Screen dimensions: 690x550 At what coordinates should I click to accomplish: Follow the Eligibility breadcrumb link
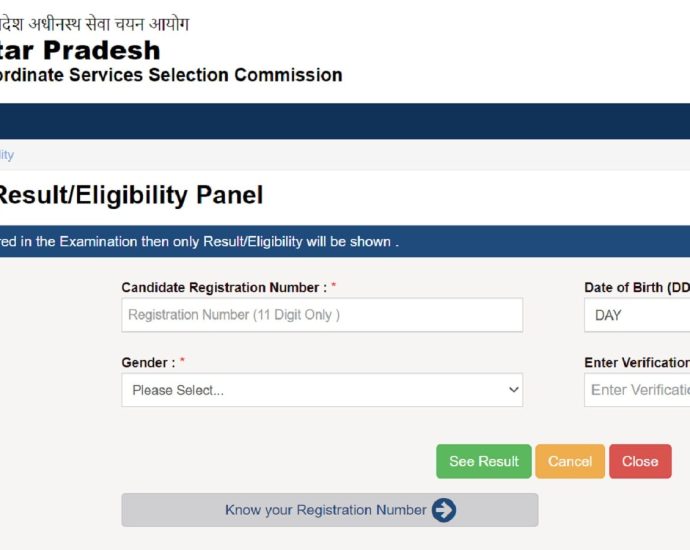6,155
